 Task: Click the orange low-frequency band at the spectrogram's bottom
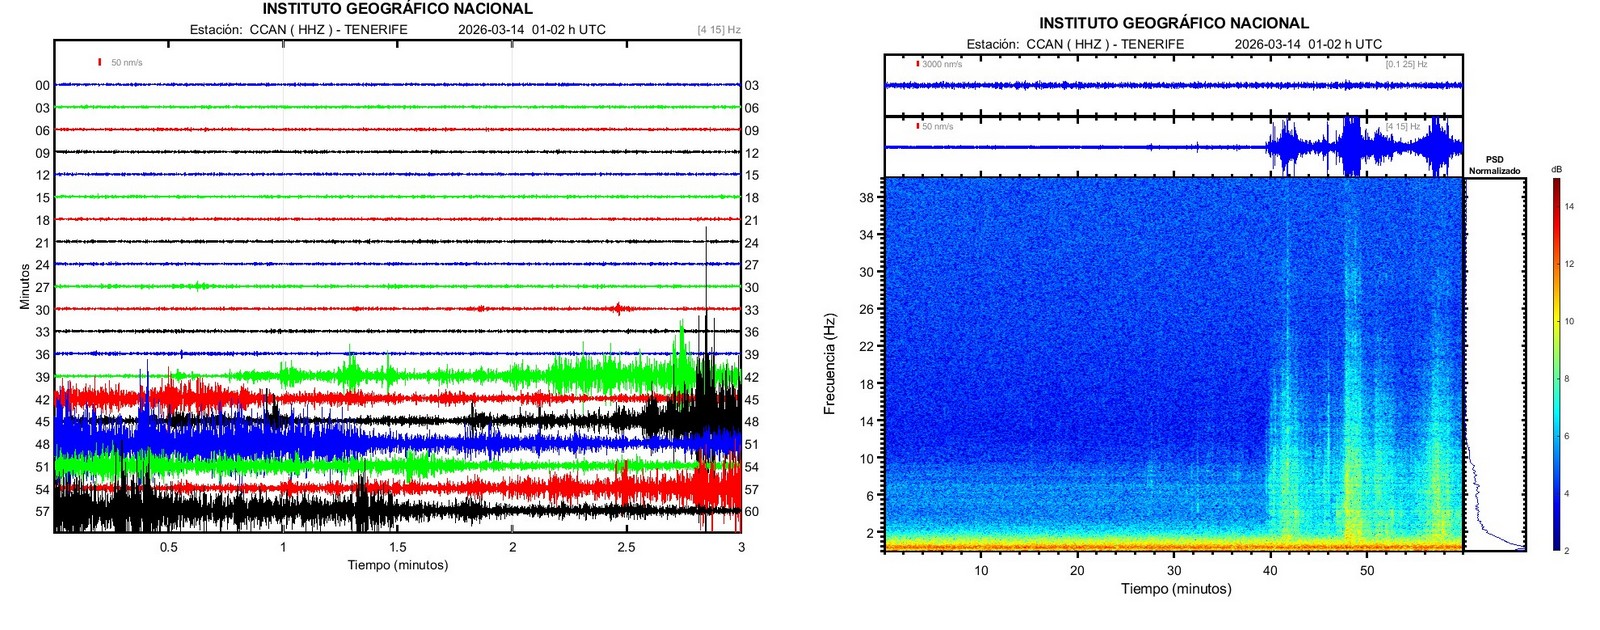click(1173, 546)
